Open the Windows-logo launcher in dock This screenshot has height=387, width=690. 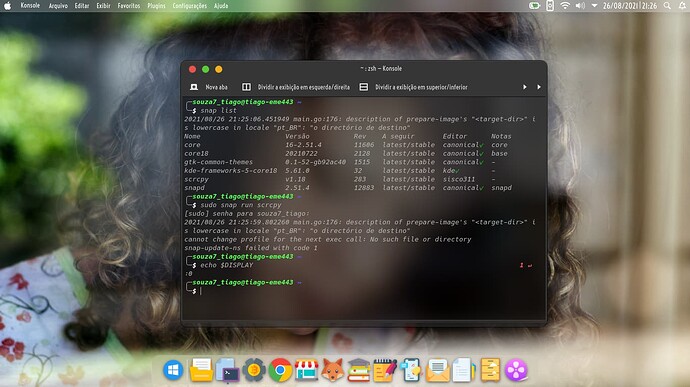coord(173,370)
